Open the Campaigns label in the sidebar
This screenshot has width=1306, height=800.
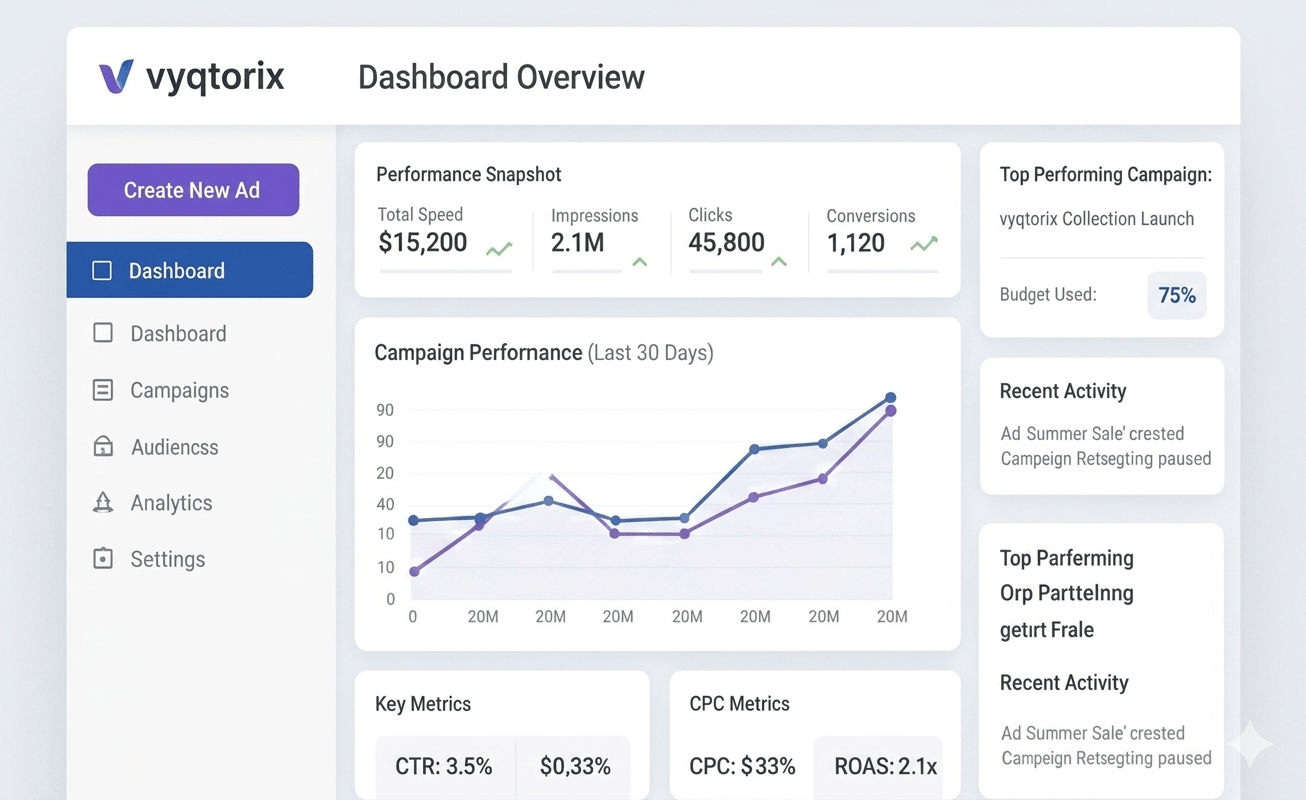(180, 391)
